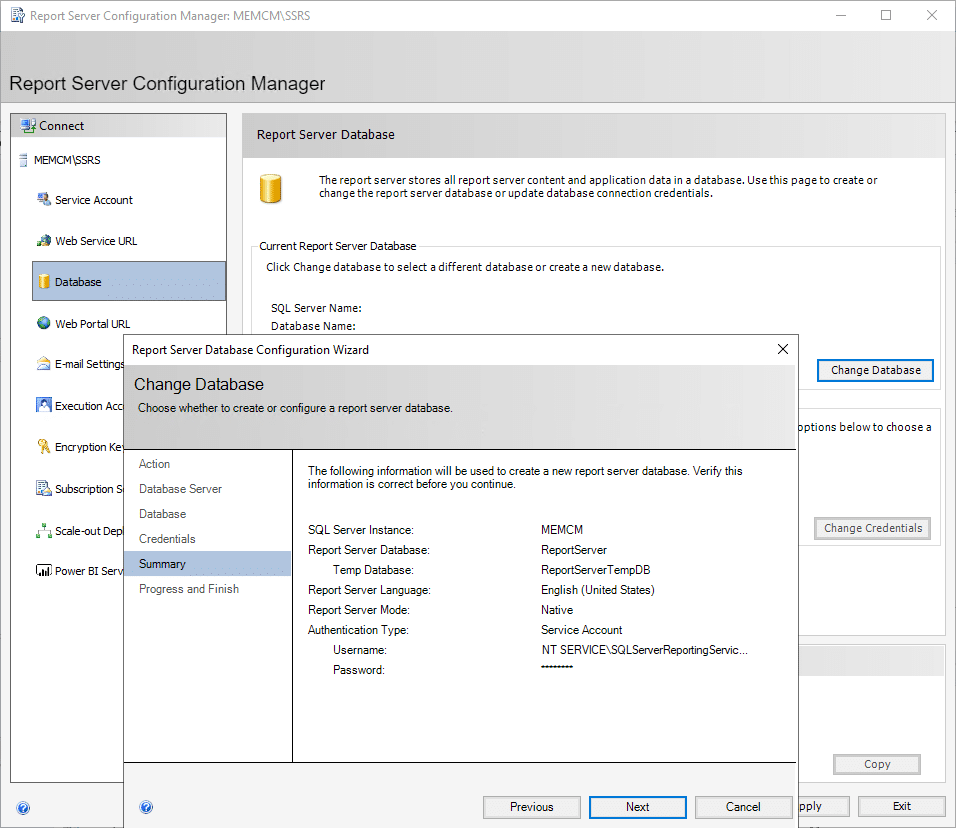
Task: Select the Credentials wizard step
Action: click(167, 539)
